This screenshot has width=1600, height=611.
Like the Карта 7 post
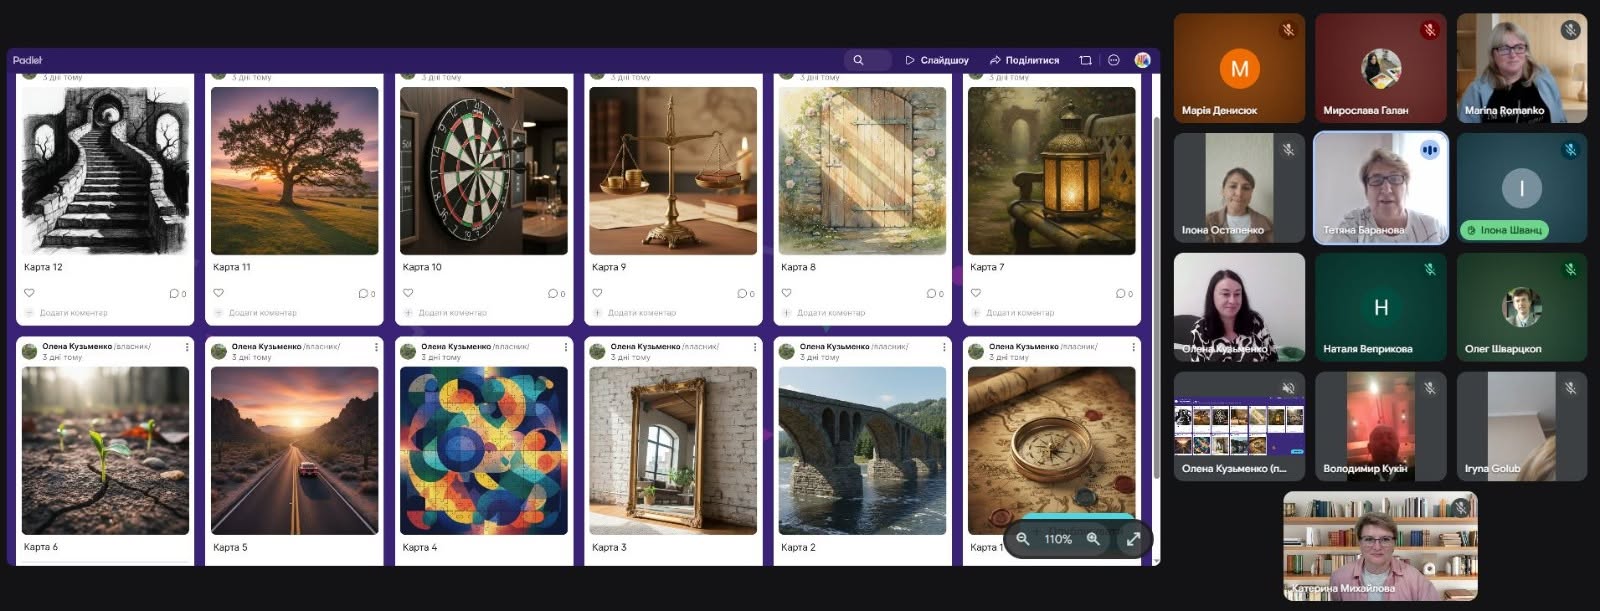point(976,293)
